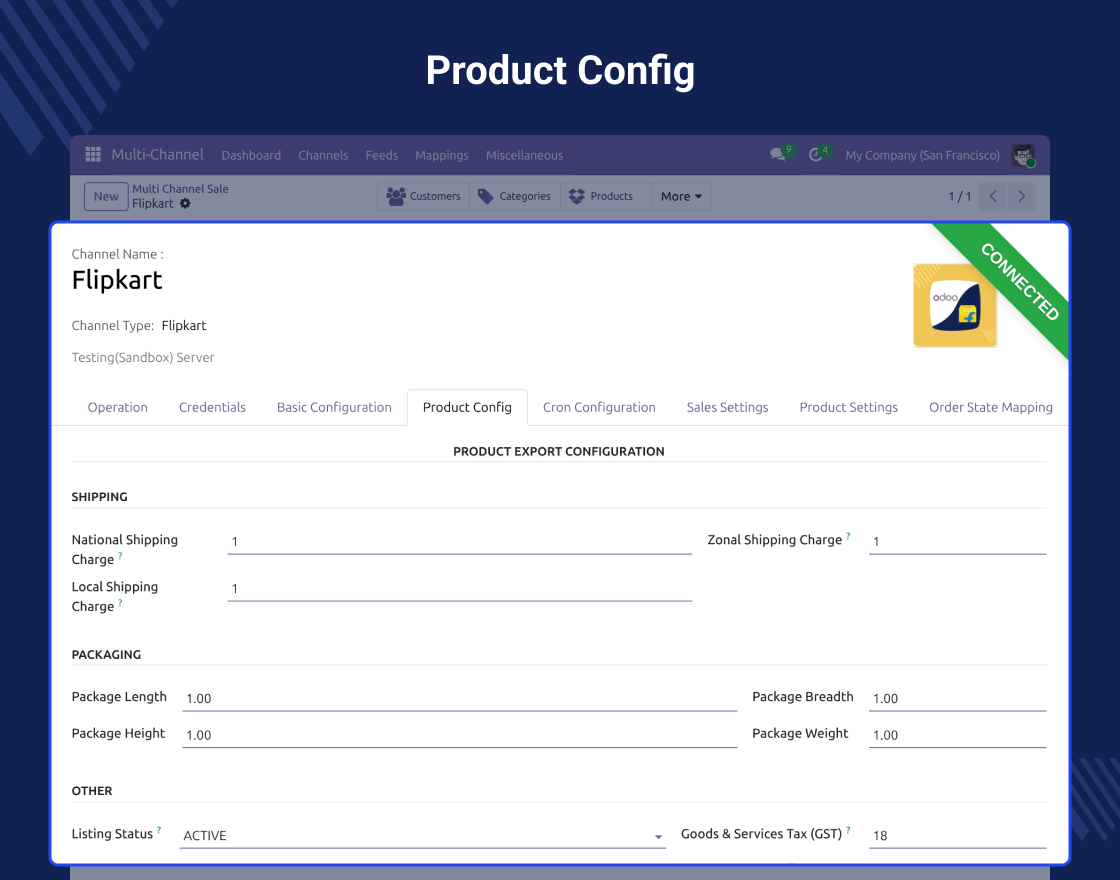Click the Testing(Sandbox) Server text

point(143,358)
